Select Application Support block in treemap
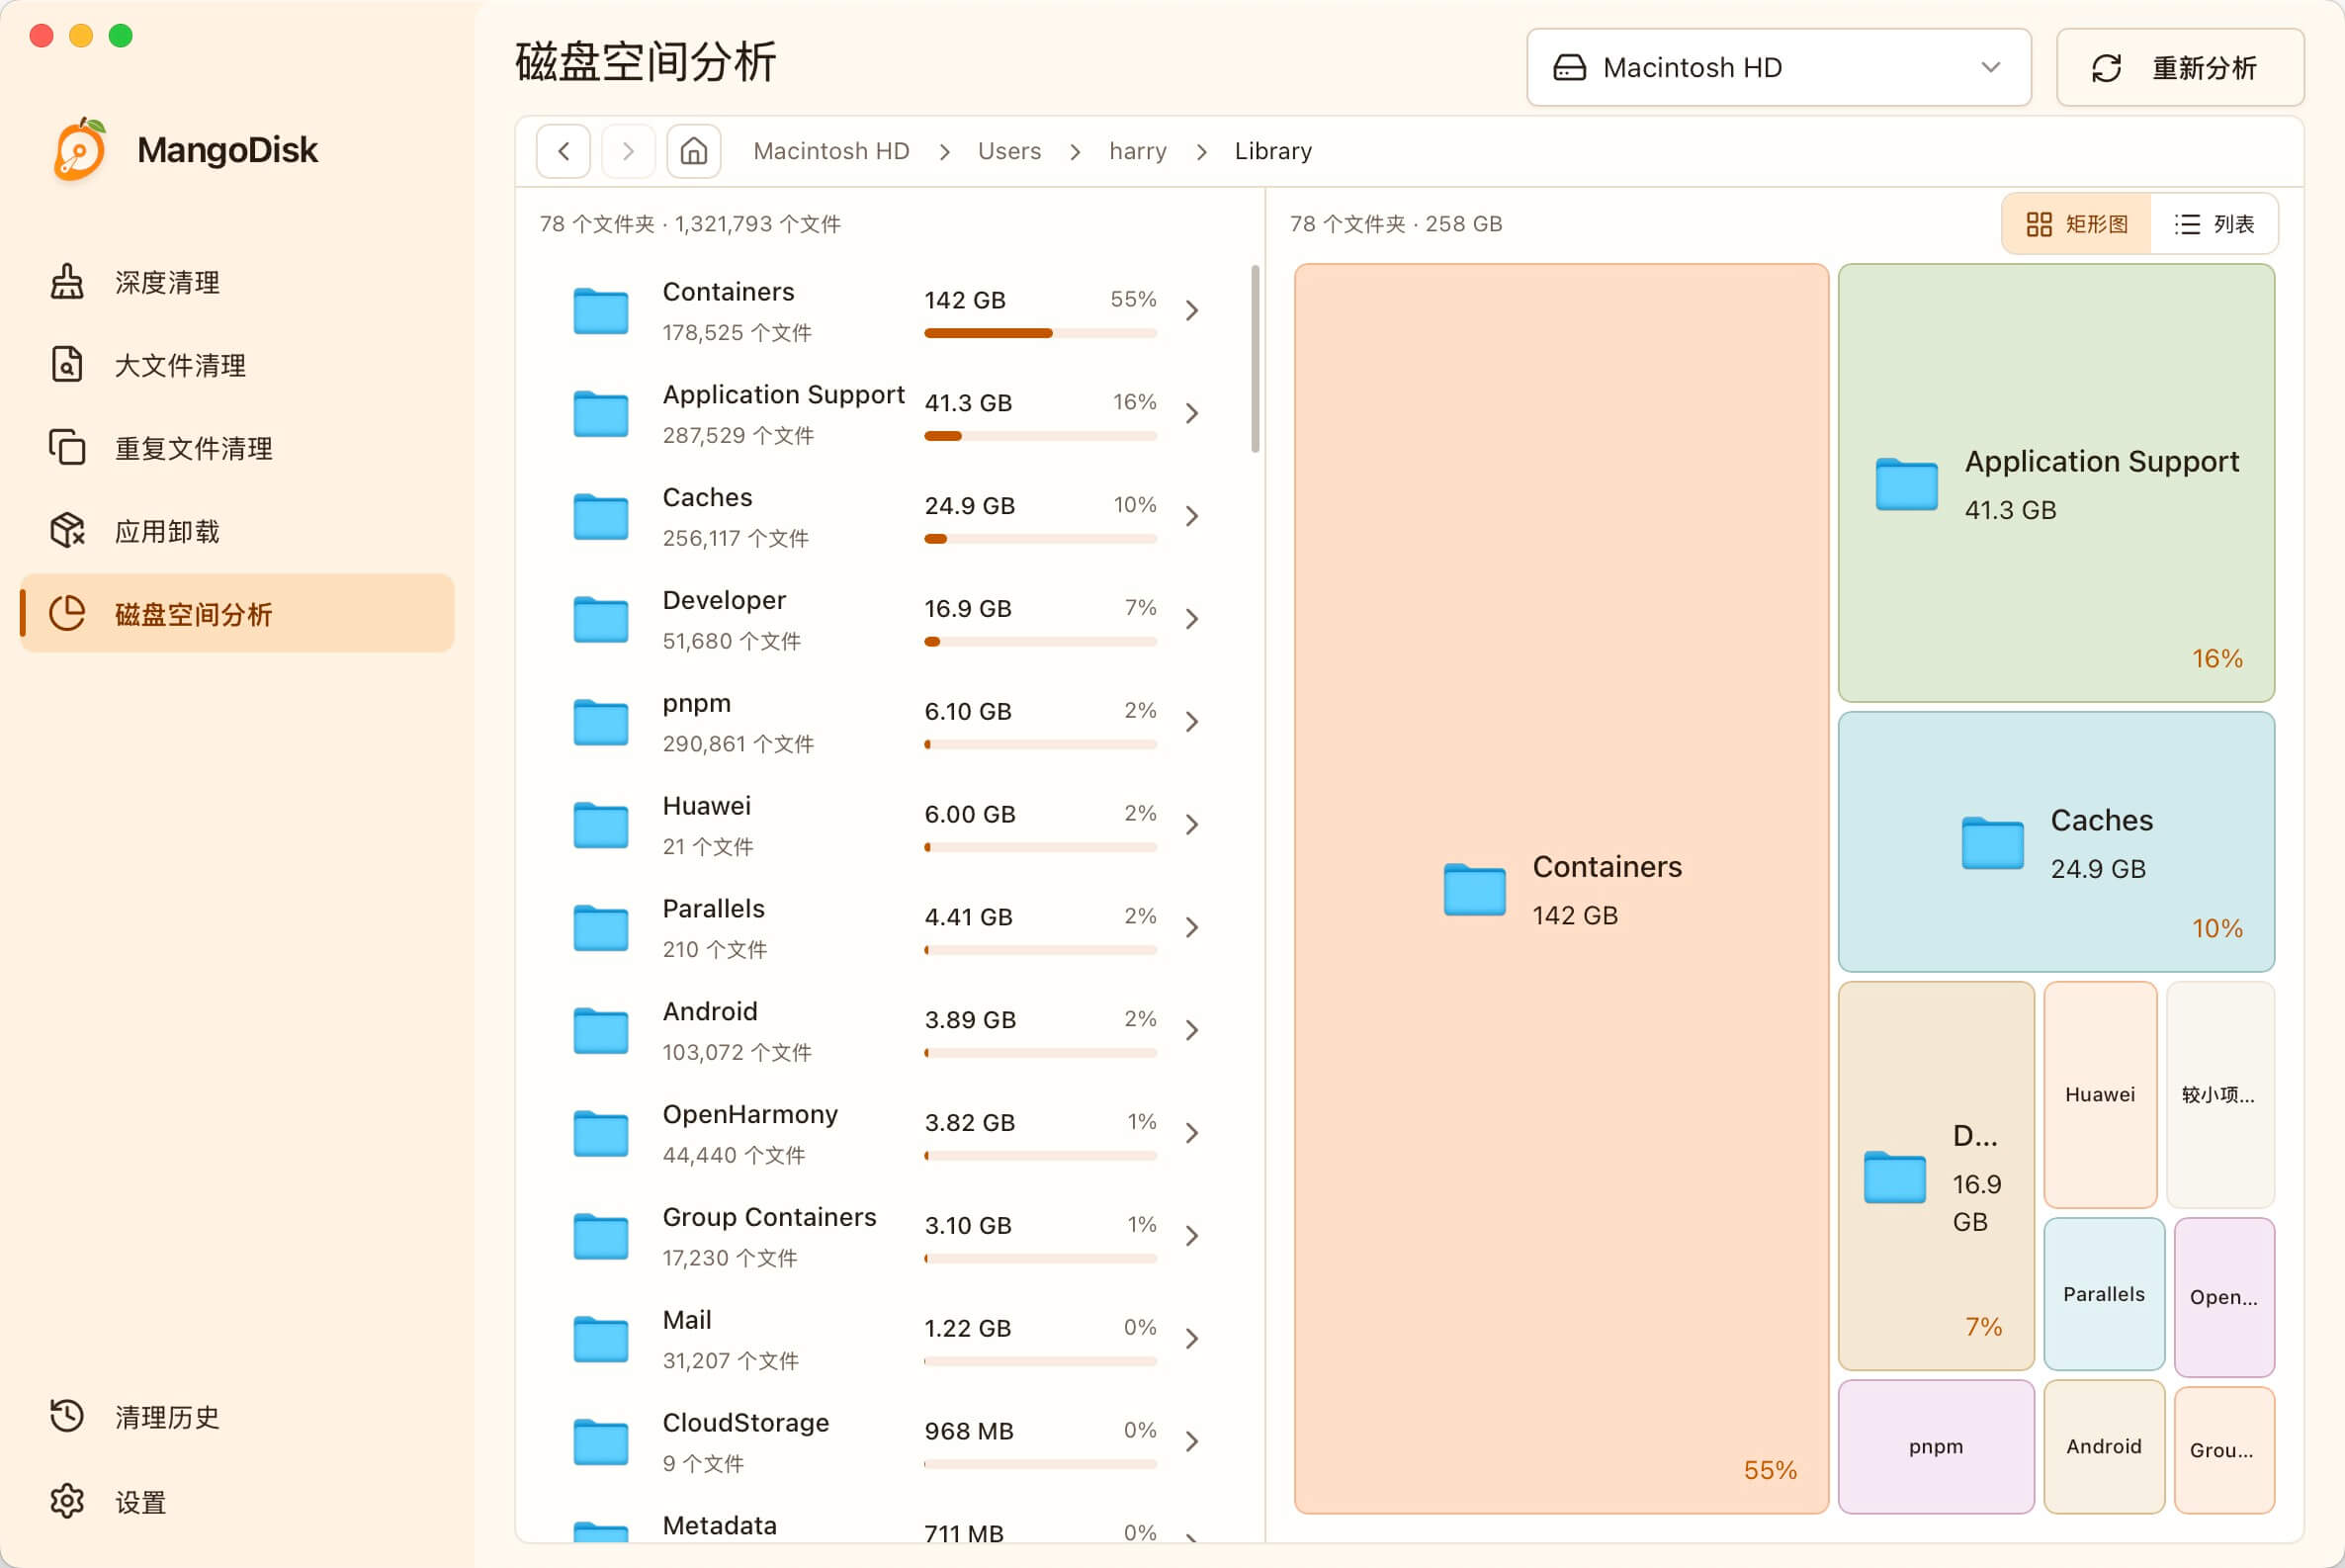Image resolution: width=2345 pixels, height=1568 pixels. pos(2056,483)
